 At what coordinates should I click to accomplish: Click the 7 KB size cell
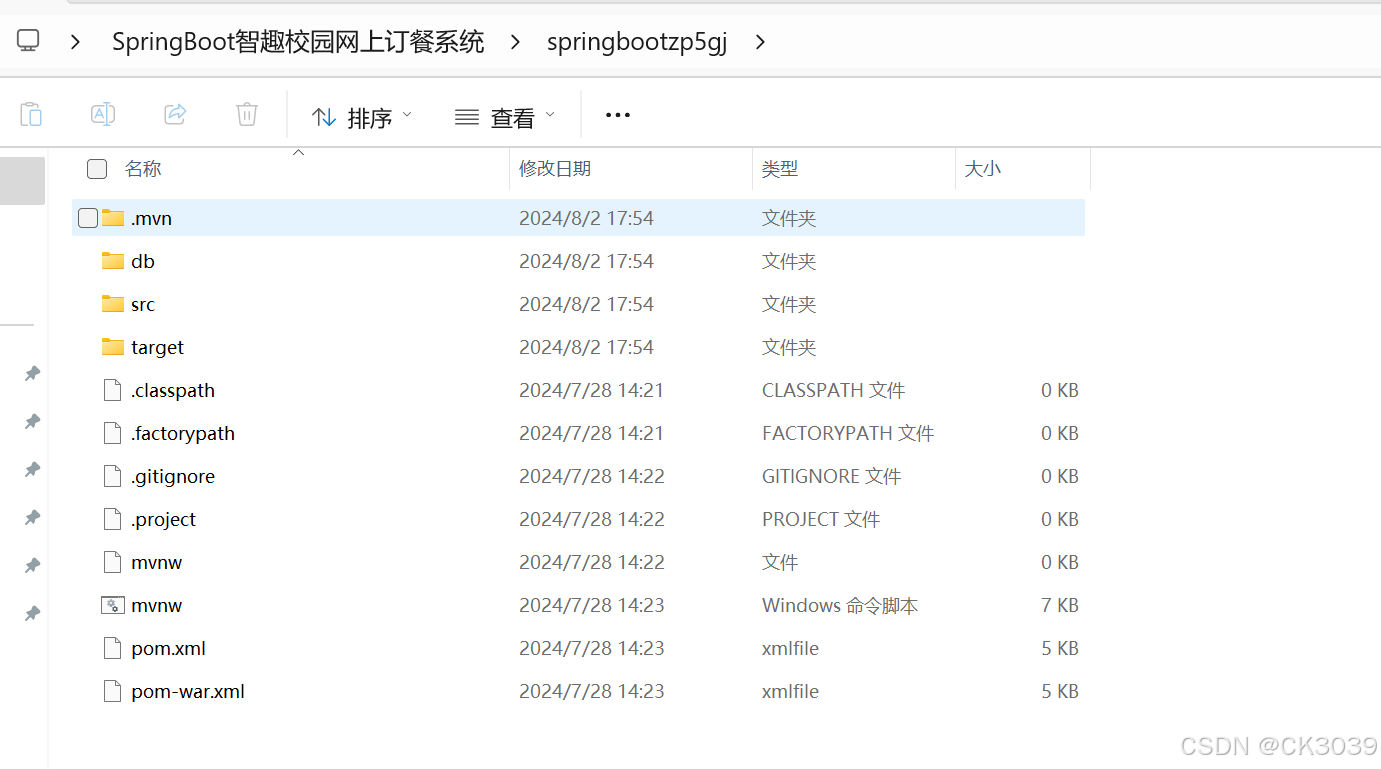click(x=1060, y=605)
